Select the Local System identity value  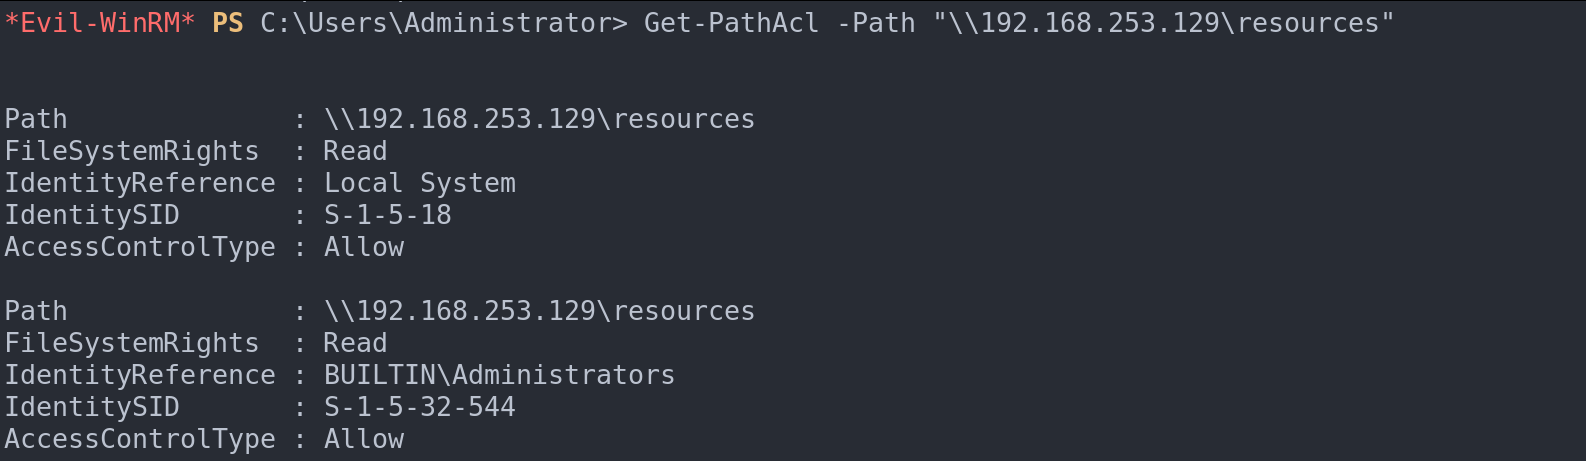(420, 183)
